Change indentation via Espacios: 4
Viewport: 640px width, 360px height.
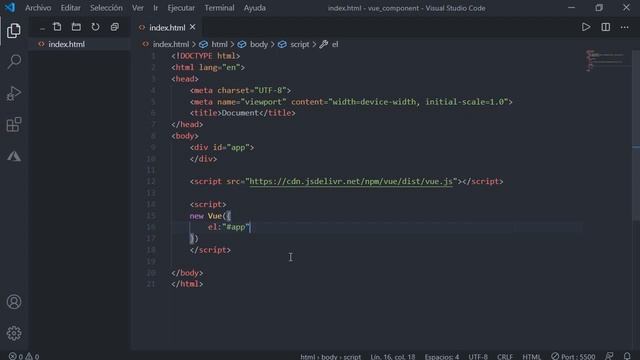[442, 356]
